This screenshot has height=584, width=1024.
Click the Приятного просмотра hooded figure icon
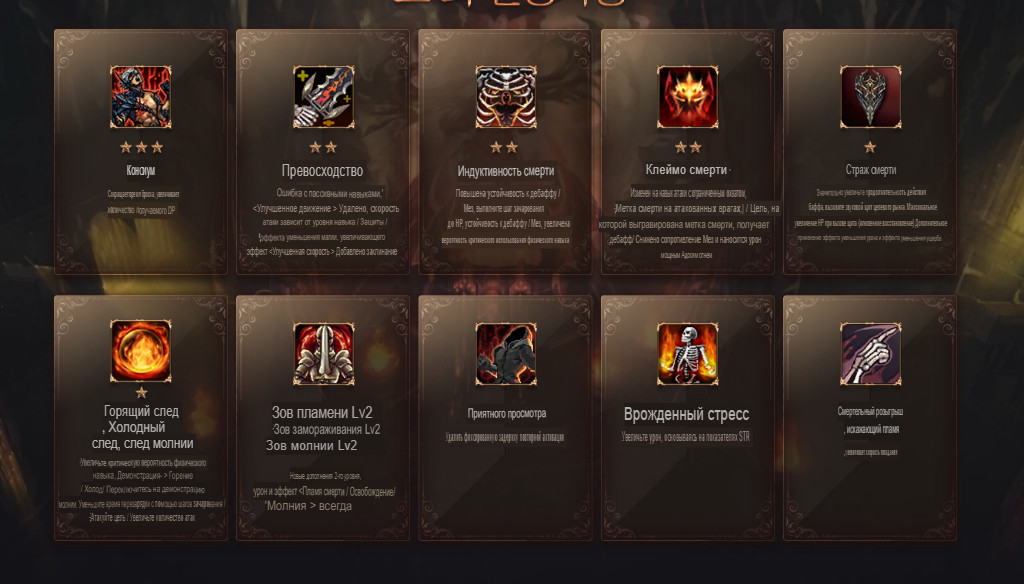click(x=505, y=353)
